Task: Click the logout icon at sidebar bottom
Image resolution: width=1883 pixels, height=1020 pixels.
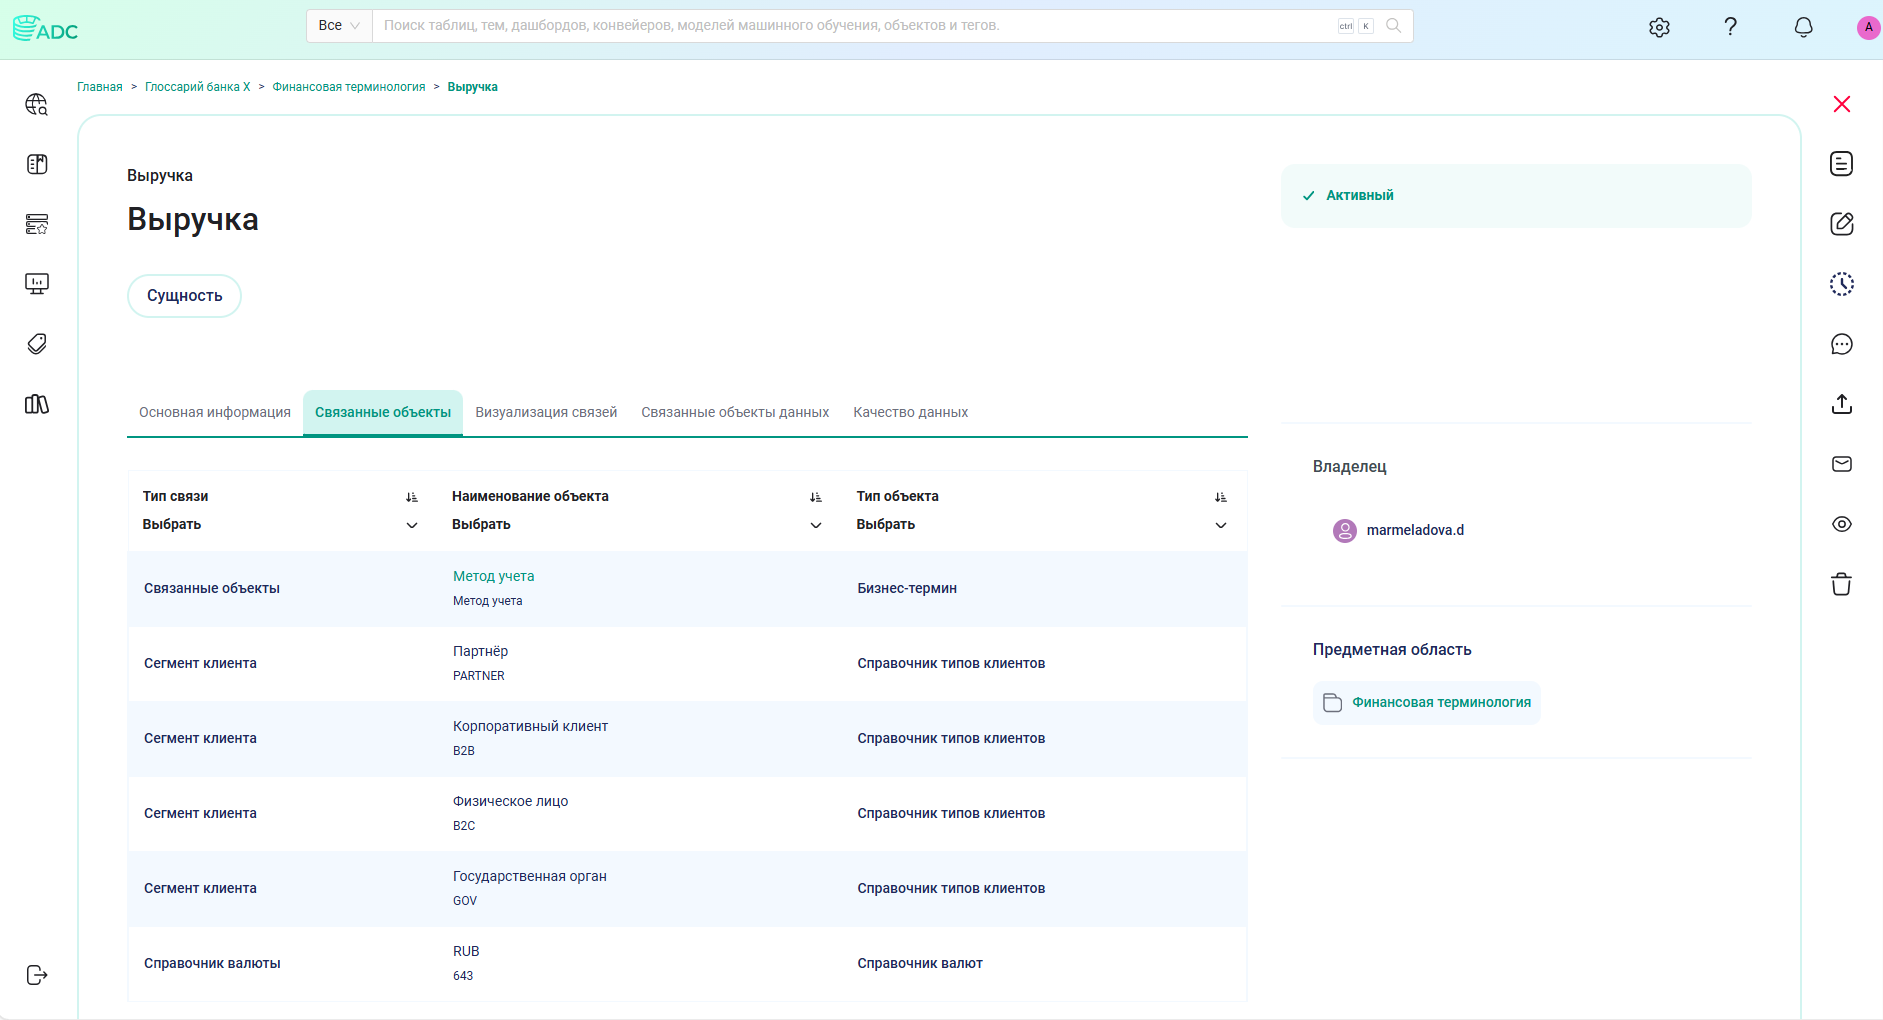Action: 37,975
